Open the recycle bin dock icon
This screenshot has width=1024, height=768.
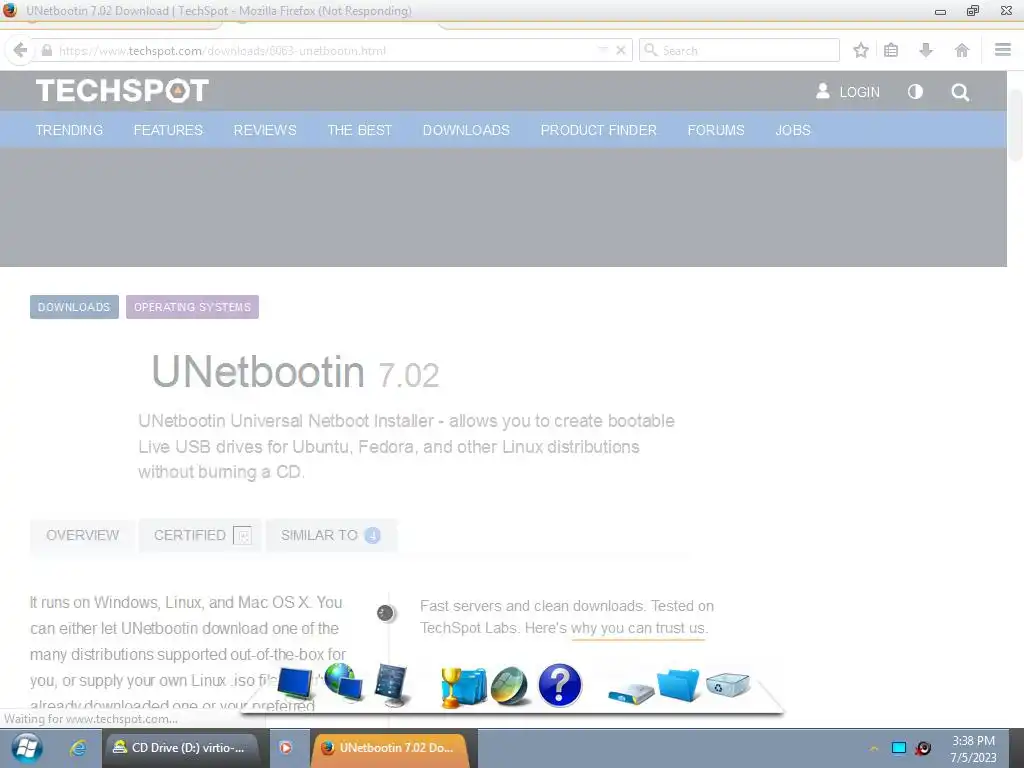click(728, 685)
